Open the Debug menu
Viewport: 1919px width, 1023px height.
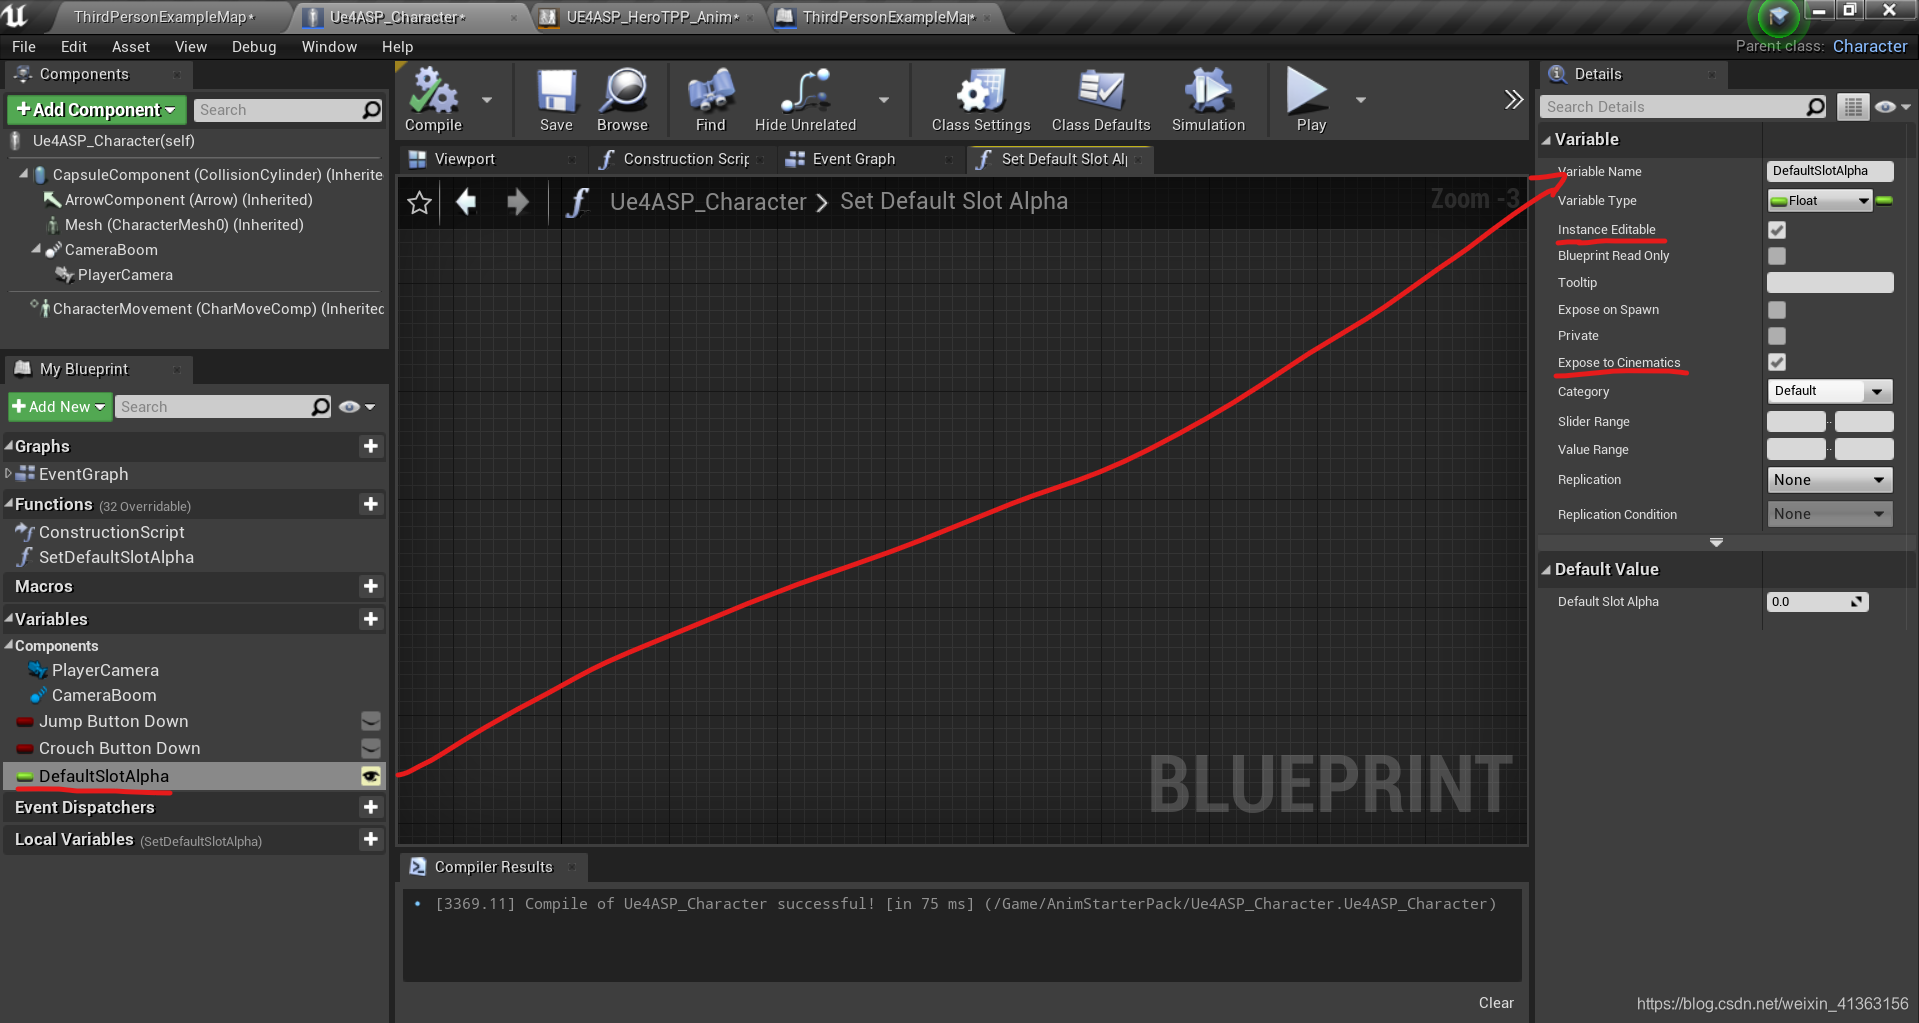click(x=254, y=47)
